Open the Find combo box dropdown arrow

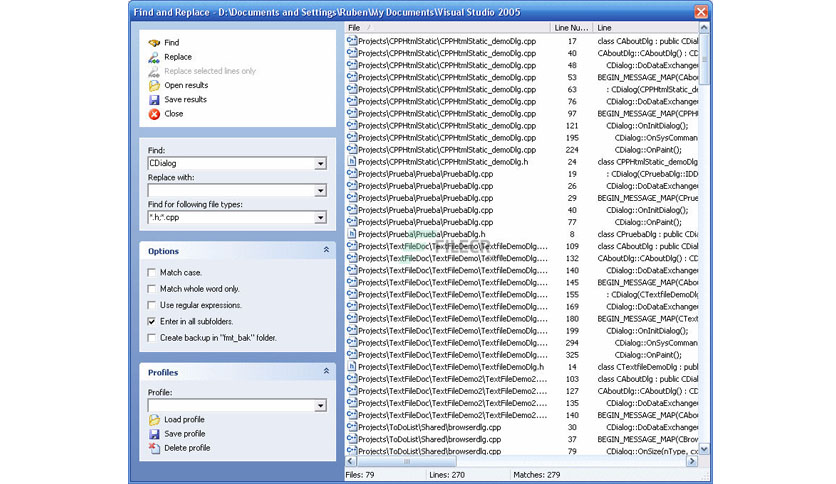(x=320, y=164)
